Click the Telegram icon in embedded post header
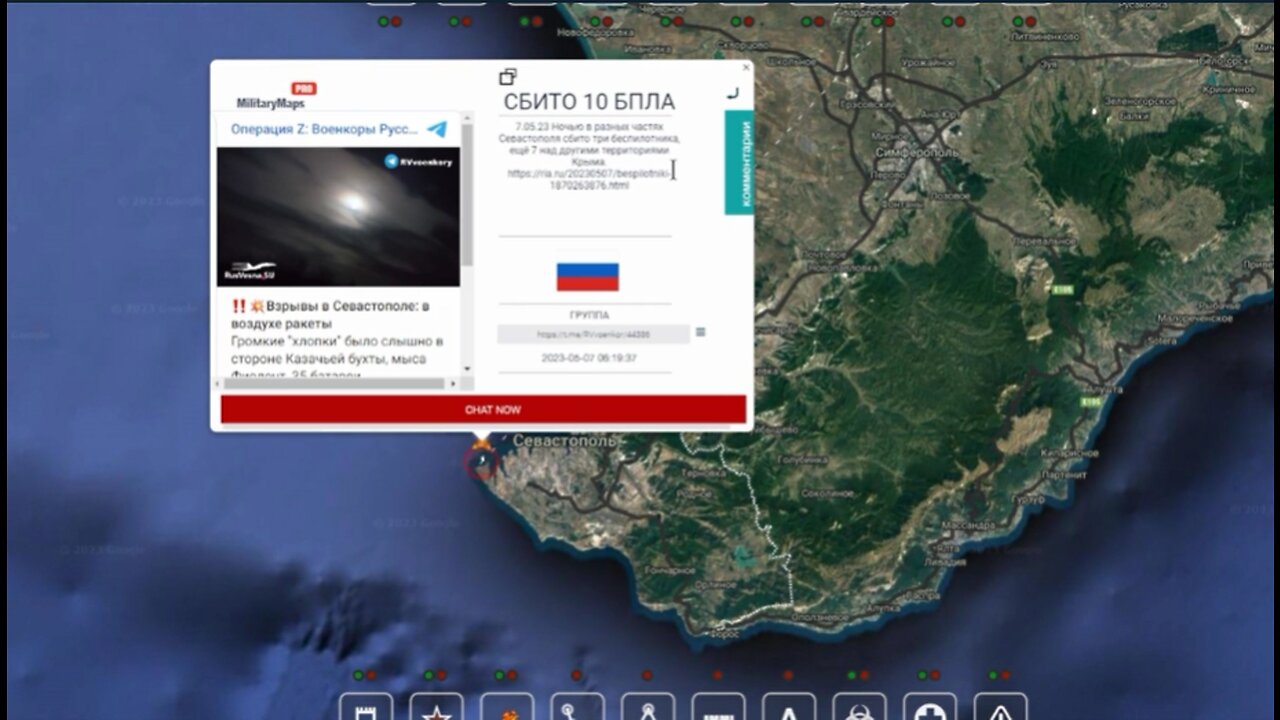1280x720 pixels. pyautogui.click(x=437, y=129)
